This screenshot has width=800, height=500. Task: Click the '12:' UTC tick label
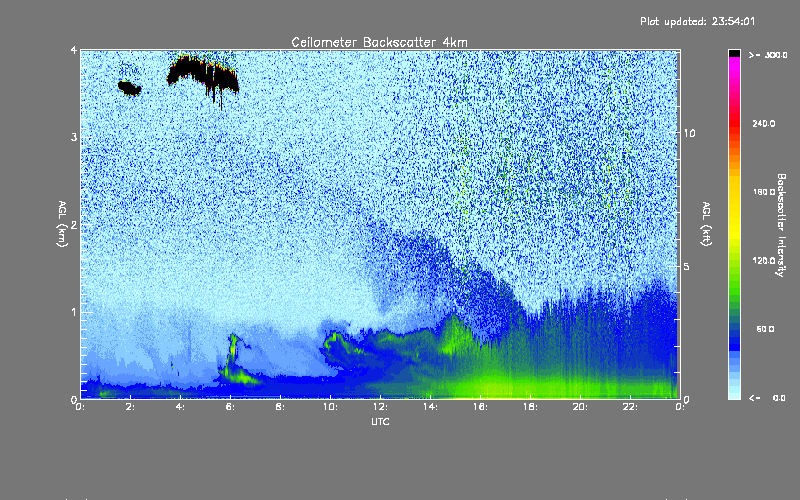tap(380, 407)
